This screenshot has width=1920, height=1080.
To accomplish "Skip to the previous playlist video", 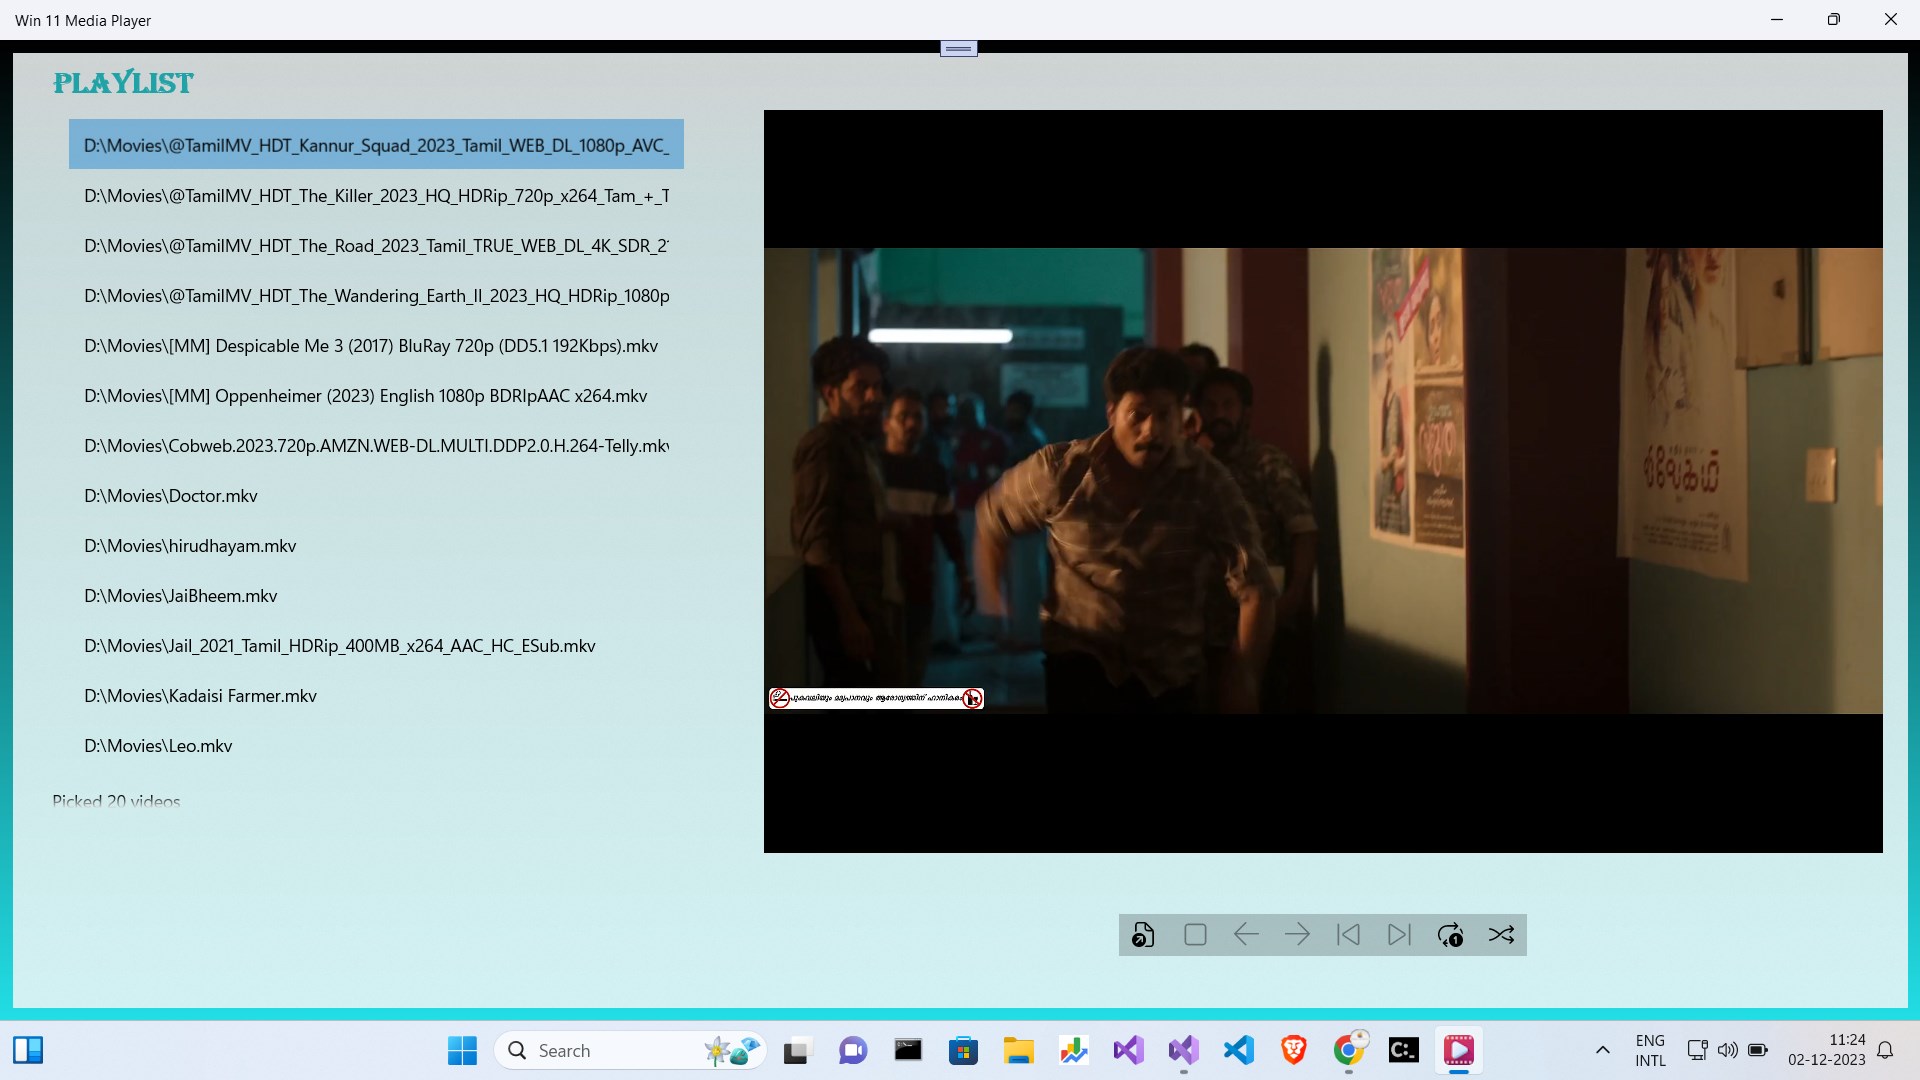I will point(1348,935).
